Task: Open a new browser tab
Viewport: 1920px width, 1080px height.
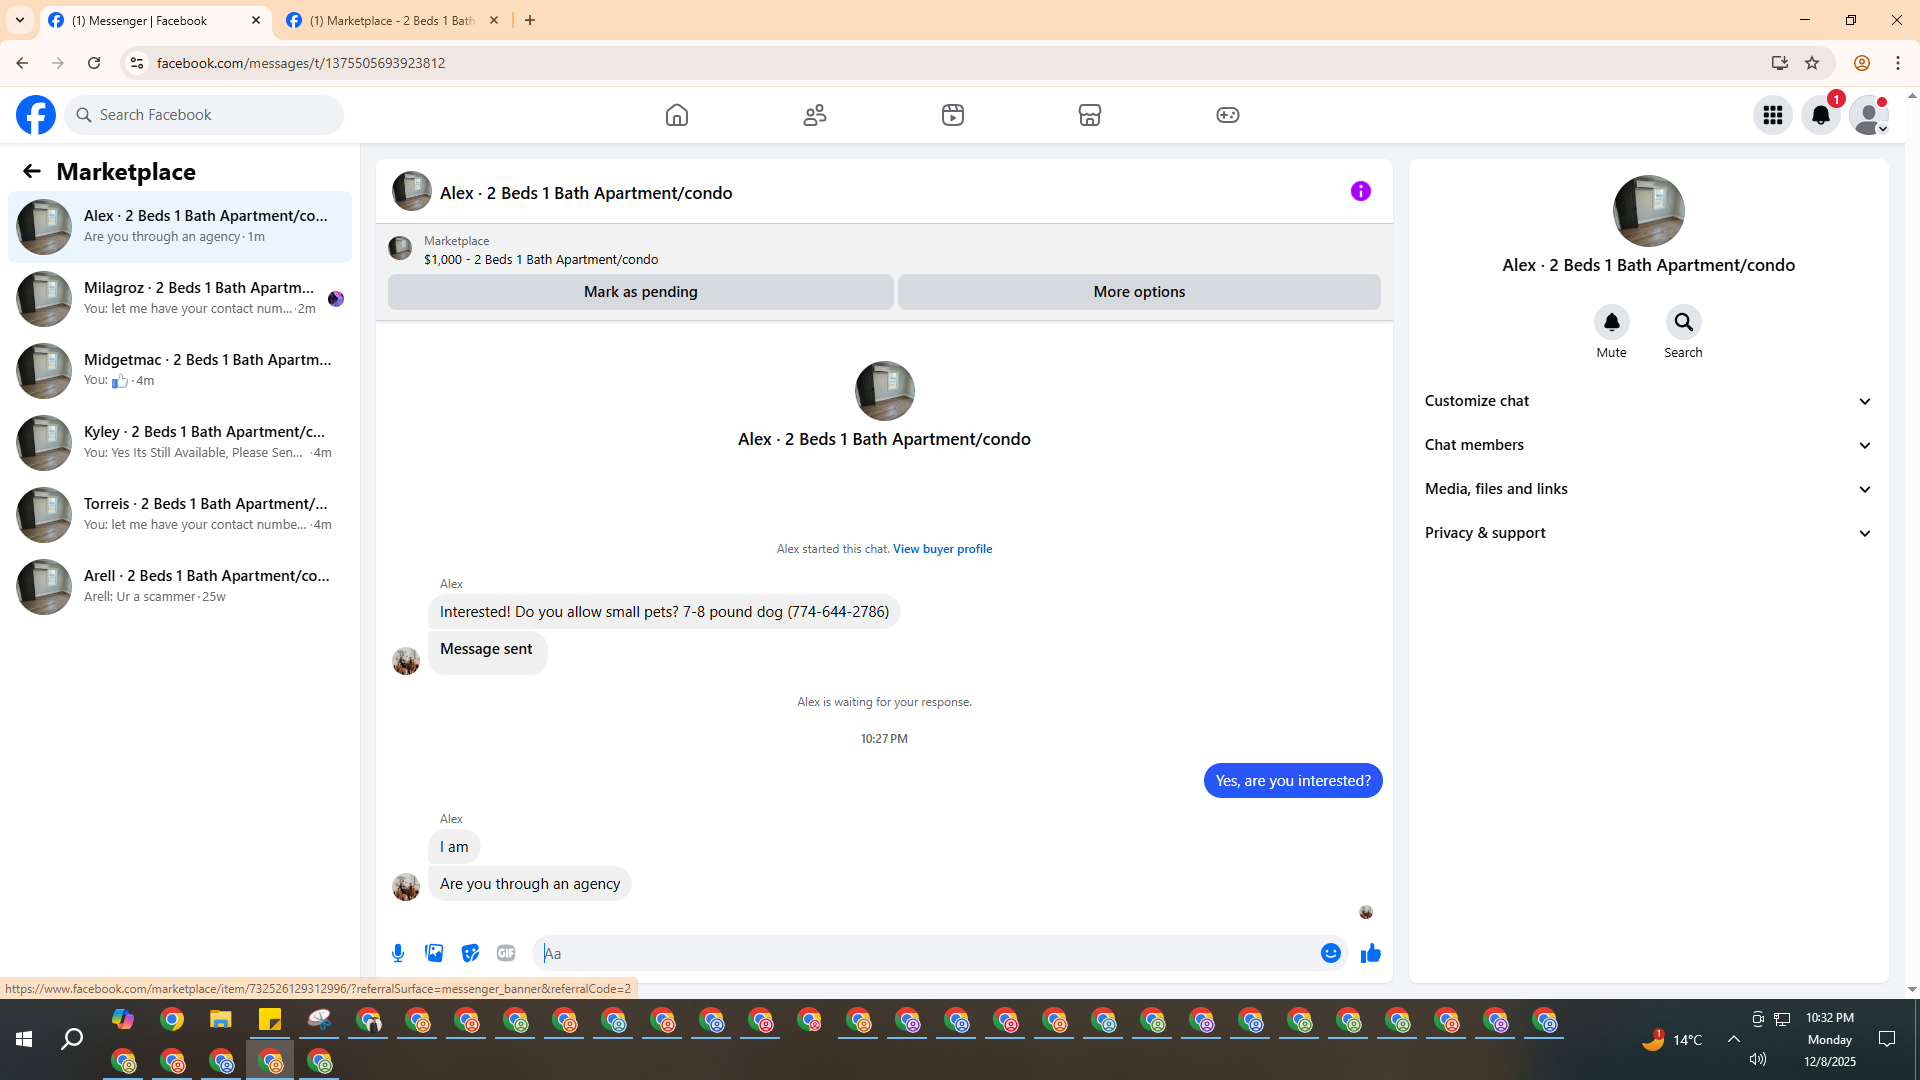Action: [x=530, y=20]
